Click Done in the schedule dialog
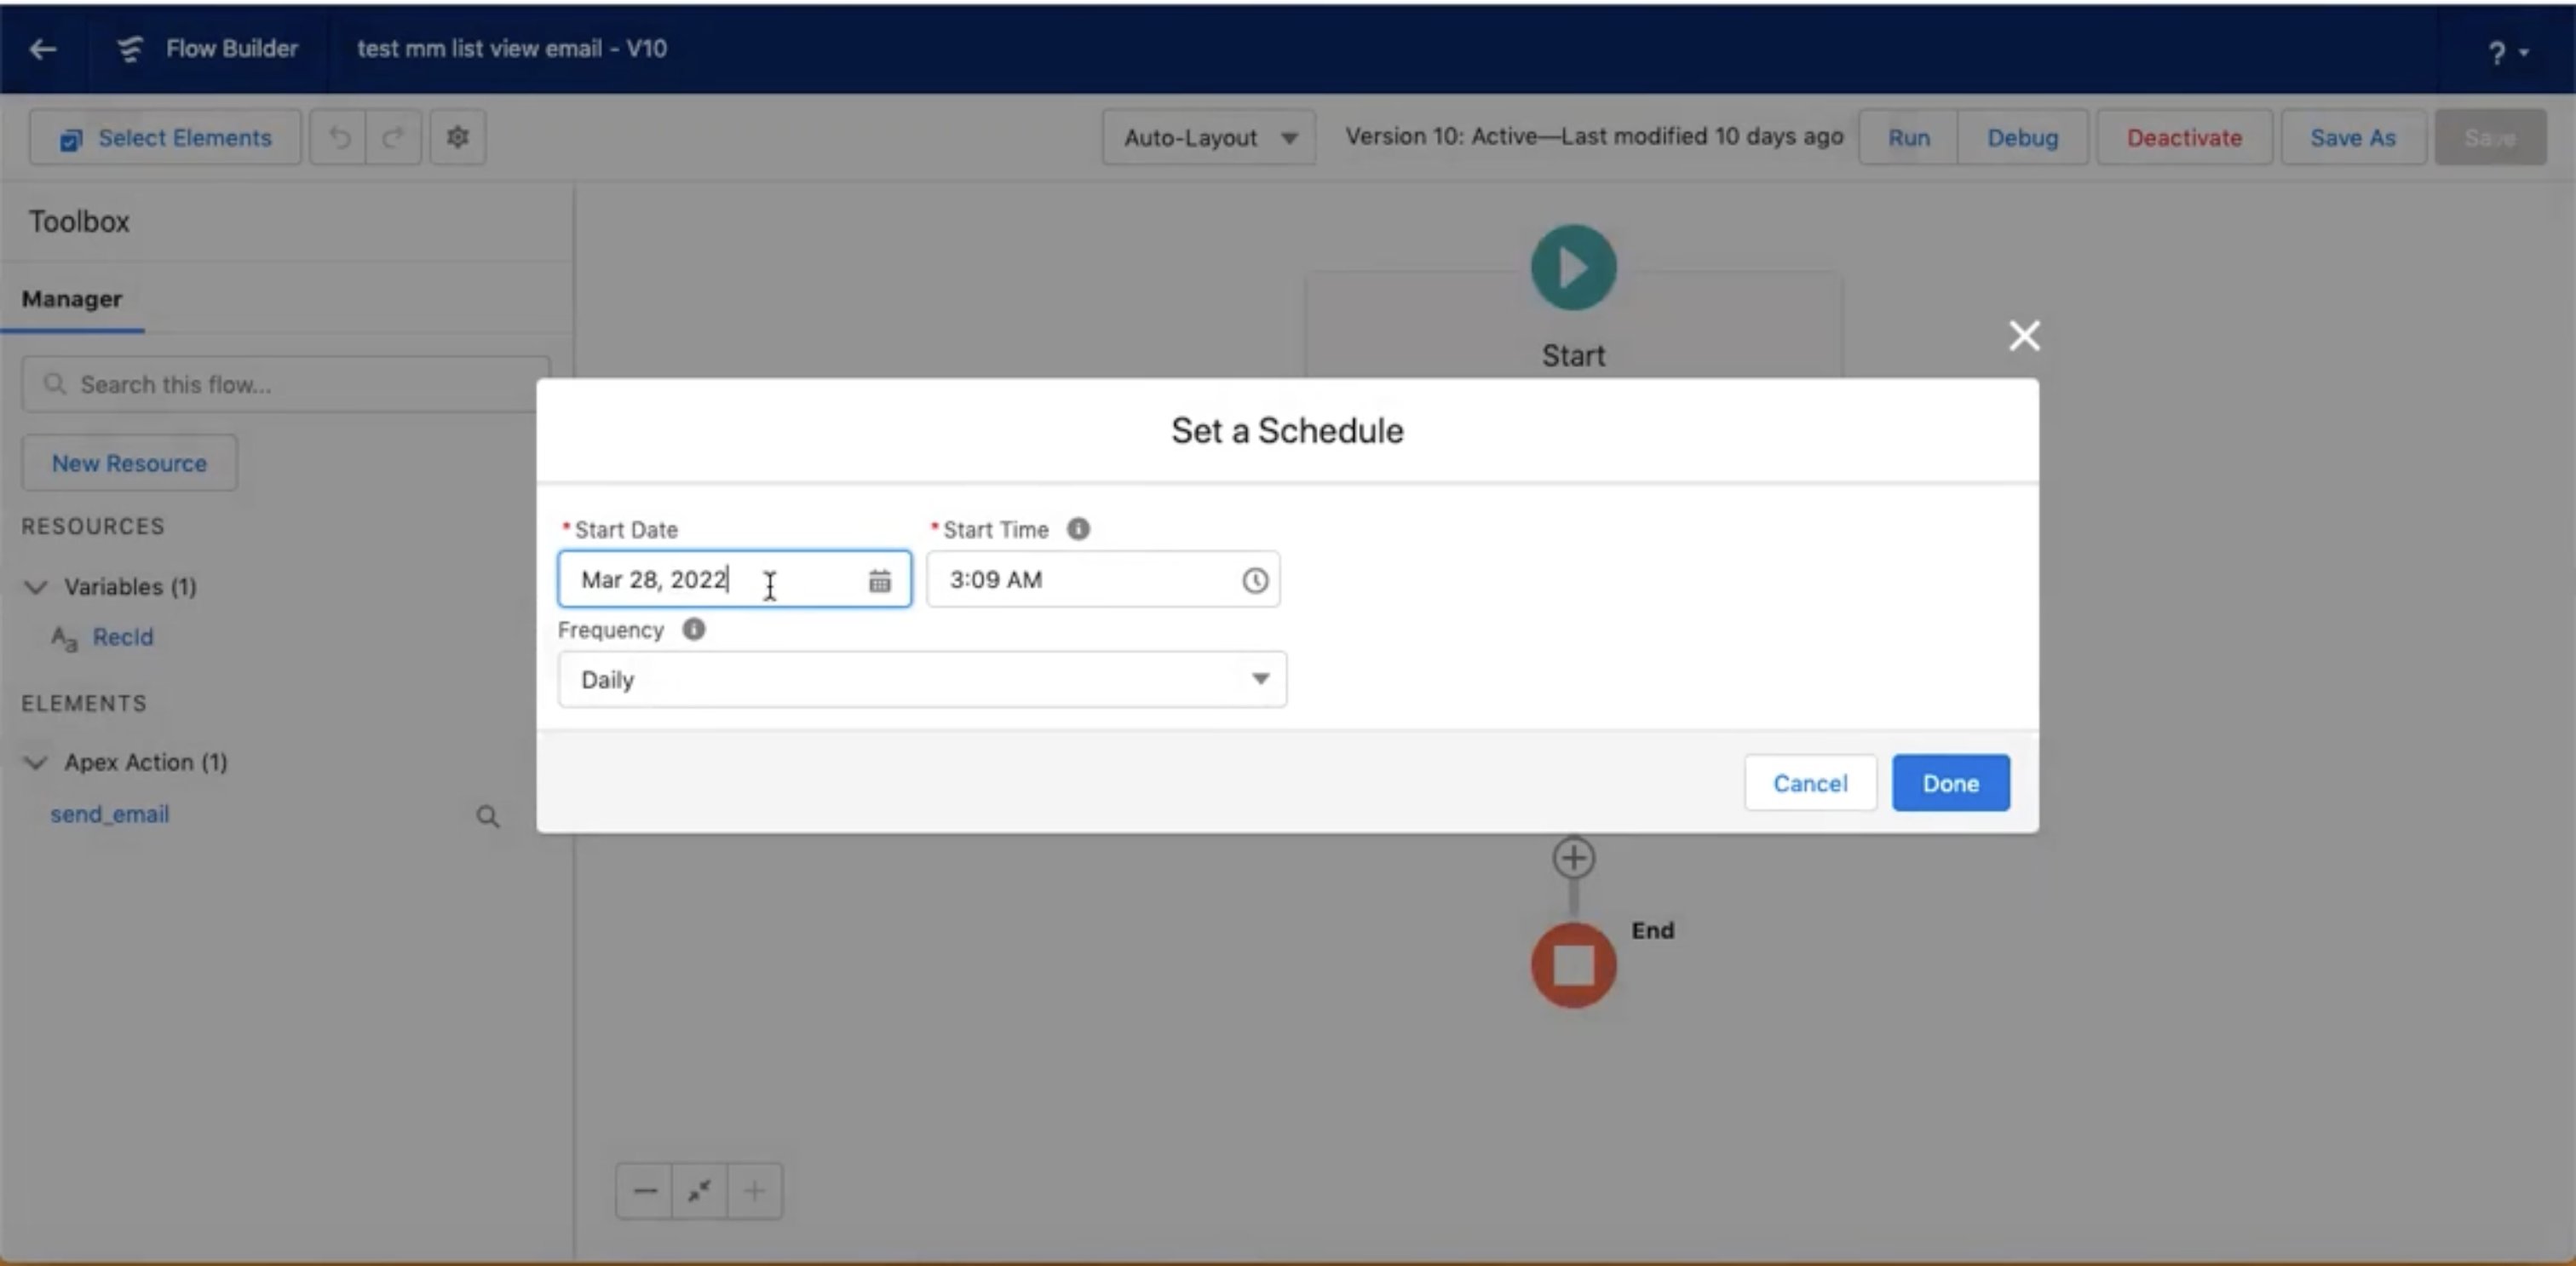Image resolution: width=2576 pixels, height=1266 pixels. pos(1950,783)
